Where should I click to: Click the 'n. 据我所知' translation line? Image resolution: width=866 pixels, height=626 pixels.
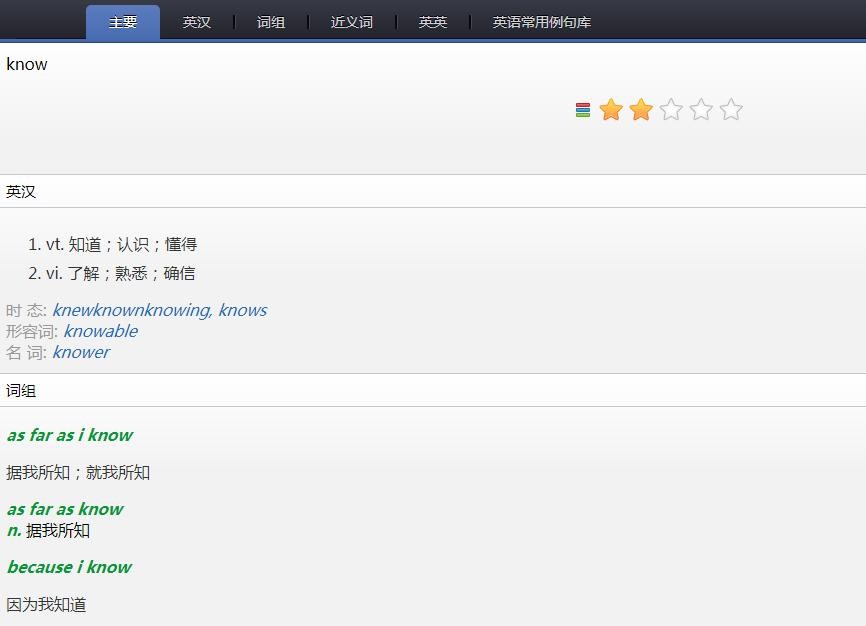(x=48, y=530)
